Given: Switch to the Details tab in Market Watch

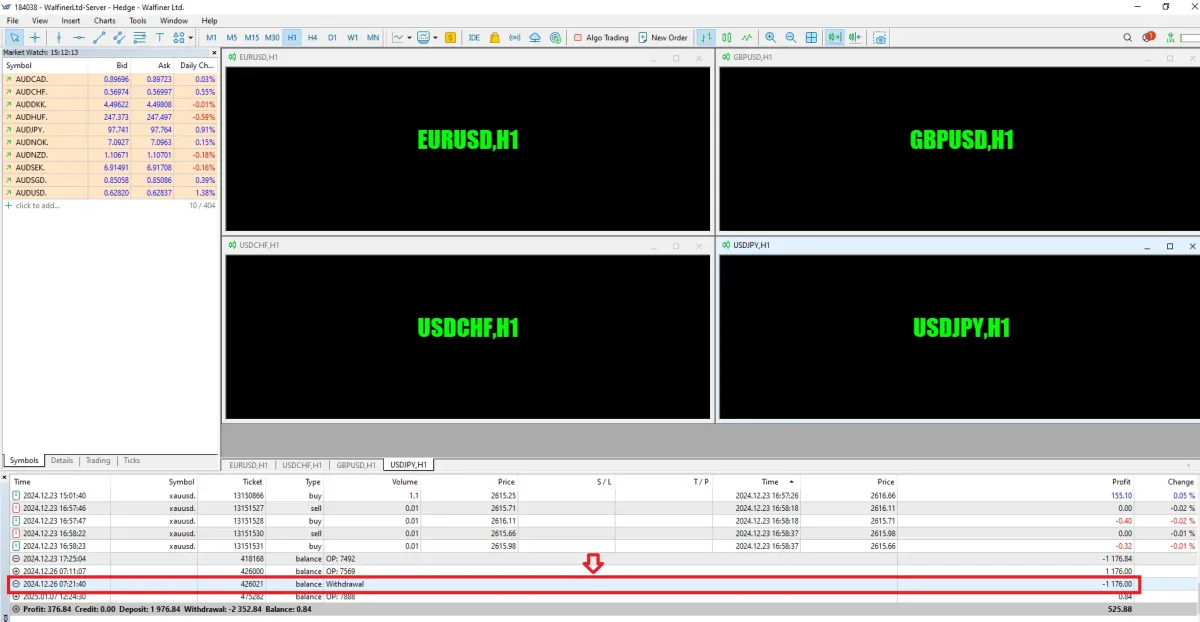Looking at the screenshot, I should (x=62, y=461).
